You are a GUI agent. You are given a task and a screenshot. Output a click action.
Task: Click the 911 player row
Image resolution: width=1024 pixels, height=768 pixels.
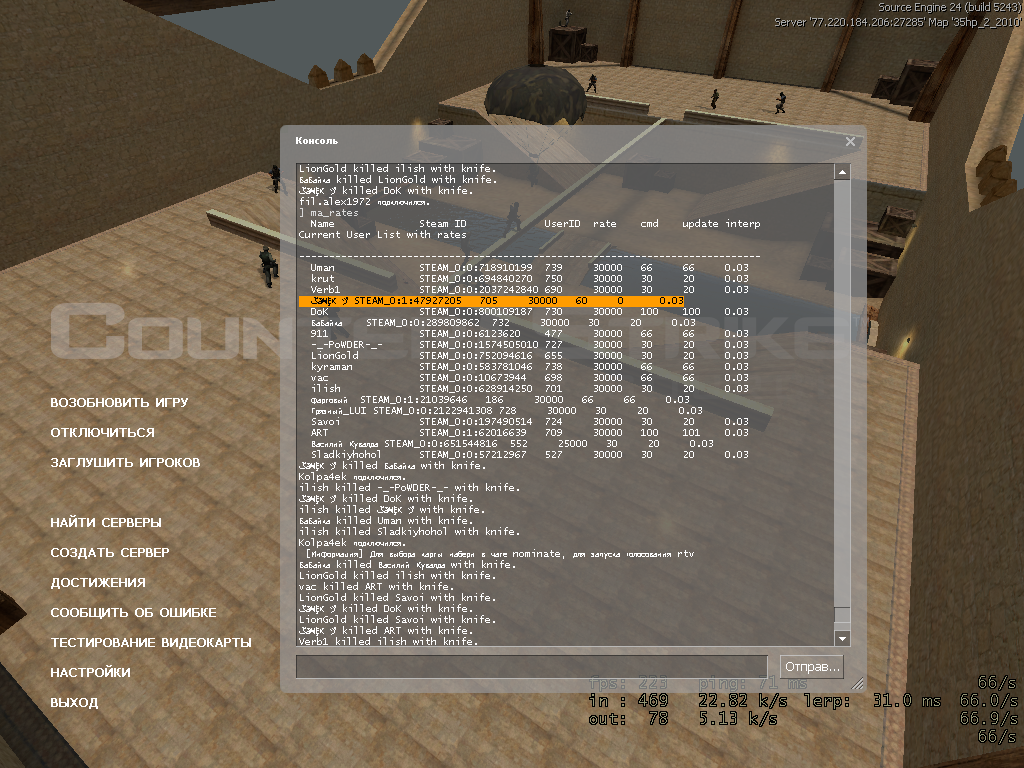coord(530,334)
